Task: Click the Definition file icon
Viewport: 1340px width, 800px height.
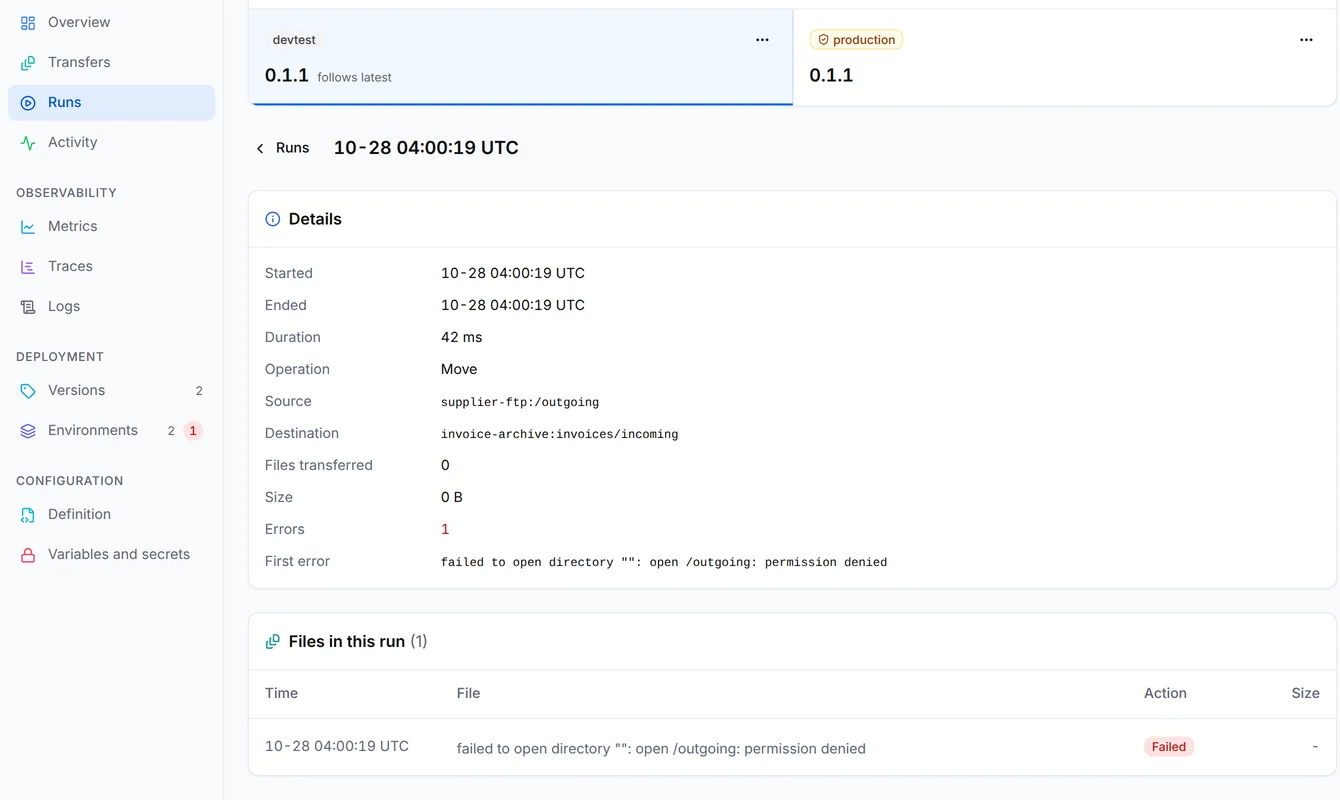Action: (28, 514)
